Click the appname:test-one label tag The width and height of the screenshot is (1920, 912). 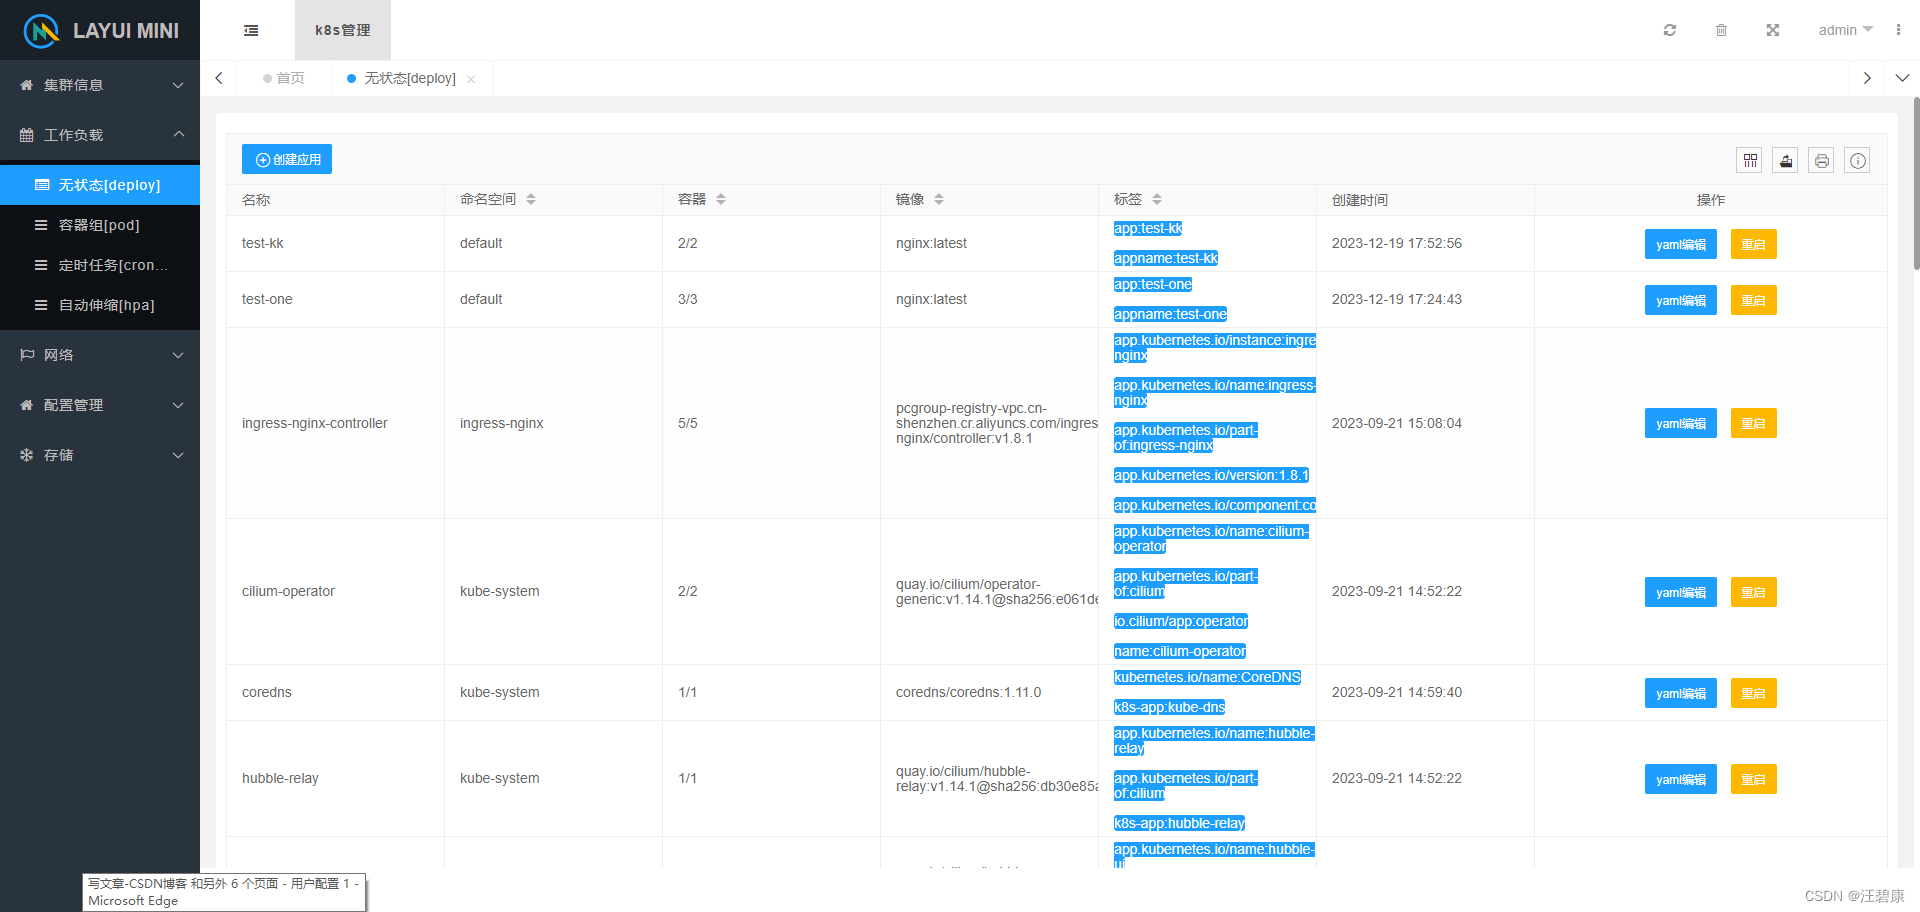tap(1170, 314)
